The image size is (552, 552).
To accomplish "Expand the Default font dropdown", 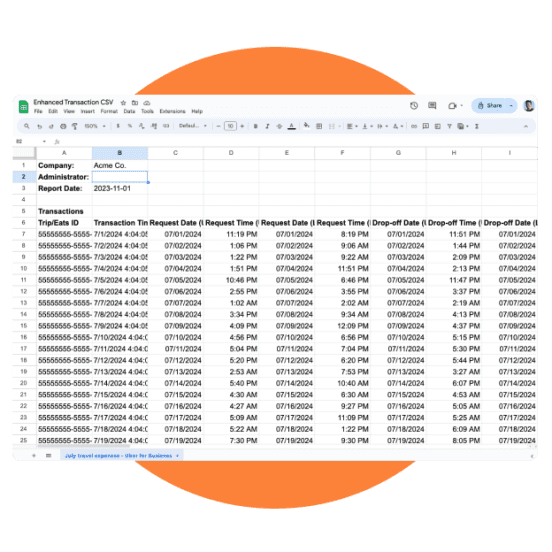I will point(193,126).
